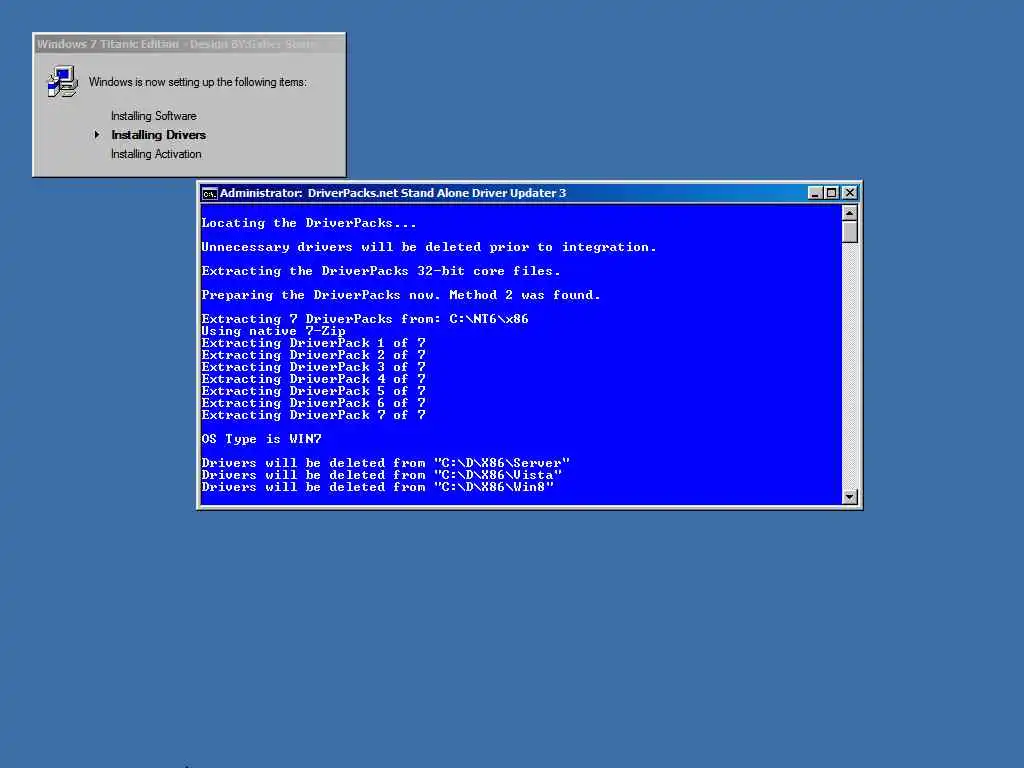Click 'Extracting DriverPack 1 of 7' line
The image size is (1024, 768).
point(313,343)
